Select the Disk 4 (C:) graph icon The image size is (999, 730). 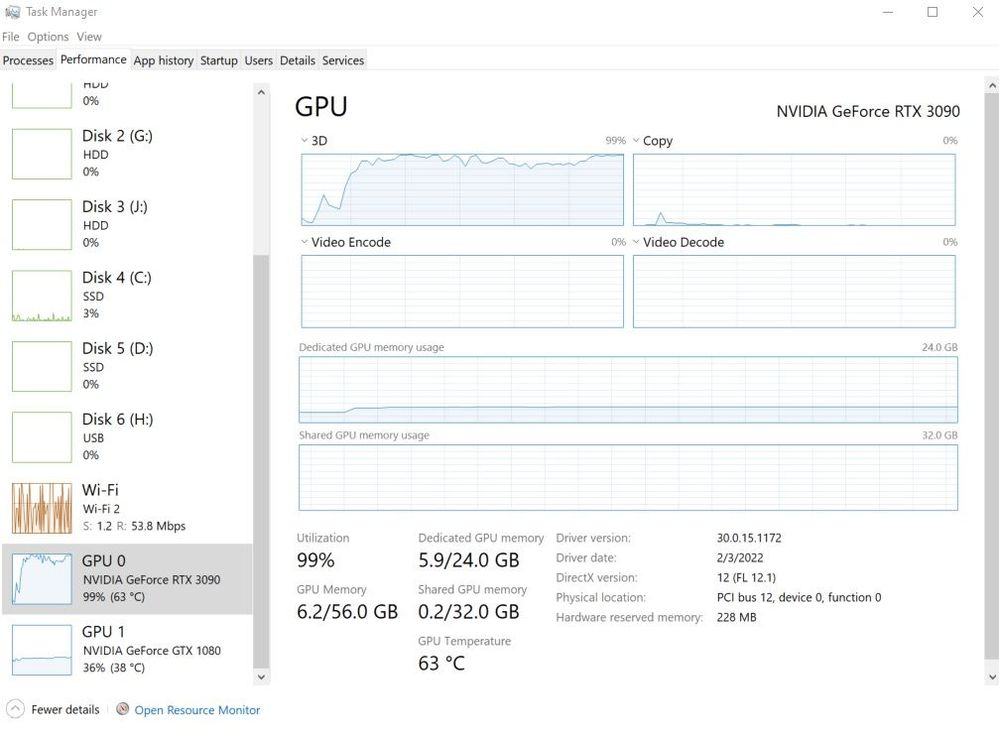click(x=42, y=295)
